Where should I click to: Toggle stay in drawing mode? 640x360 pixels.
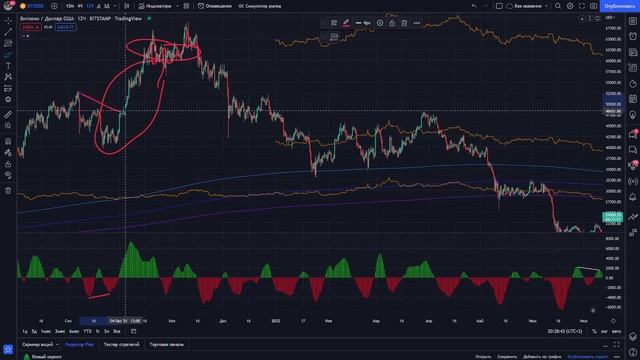click(x=8, y=153)
